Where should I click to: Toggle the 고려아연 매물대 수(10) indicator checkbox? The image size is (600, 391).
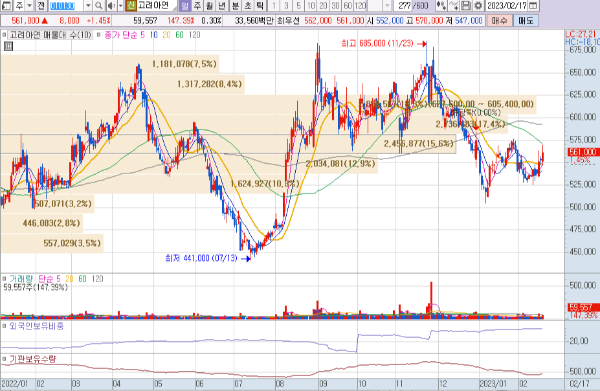(x=4, y=35)
